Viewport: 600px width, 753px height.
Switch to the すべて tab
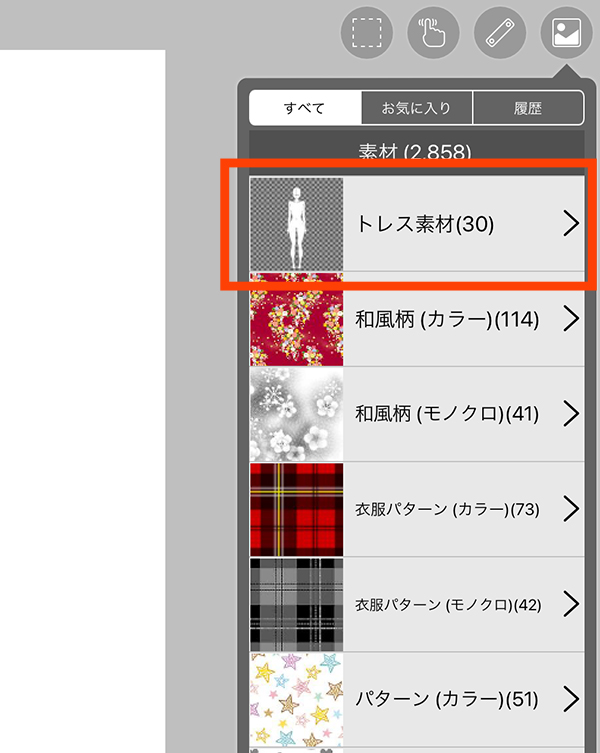tap(305, 108)
